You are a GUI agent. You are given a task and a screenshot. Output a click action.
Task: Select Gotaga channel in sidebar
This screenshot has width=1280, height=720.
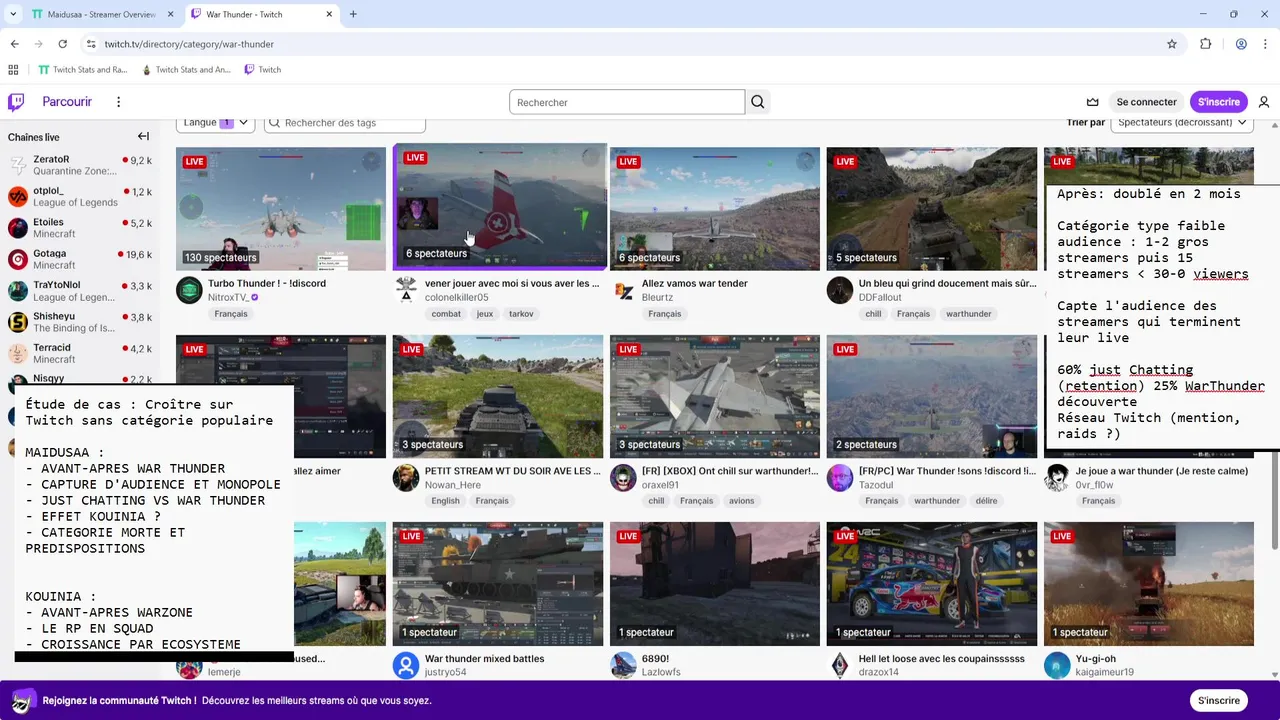[x=80, y=259]
